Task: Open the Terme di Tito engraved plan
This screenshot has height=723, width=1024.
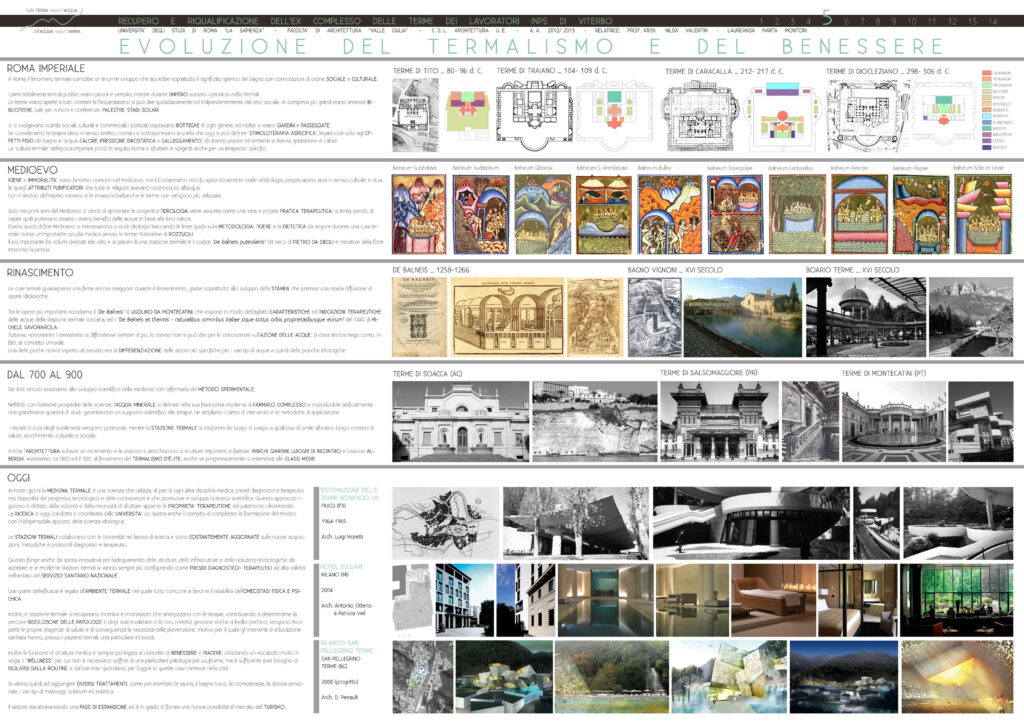Action: tap(415, 116)
